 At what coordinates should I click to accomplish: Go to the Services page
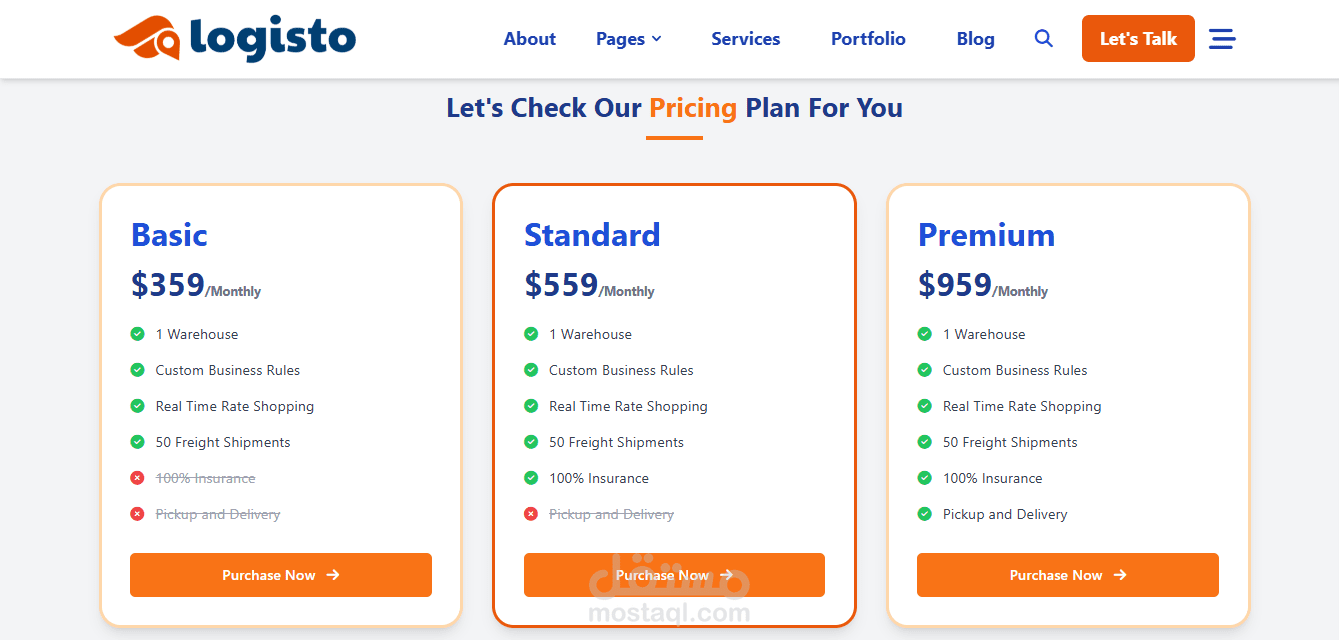pyautogui.click(x=746, y=39)
